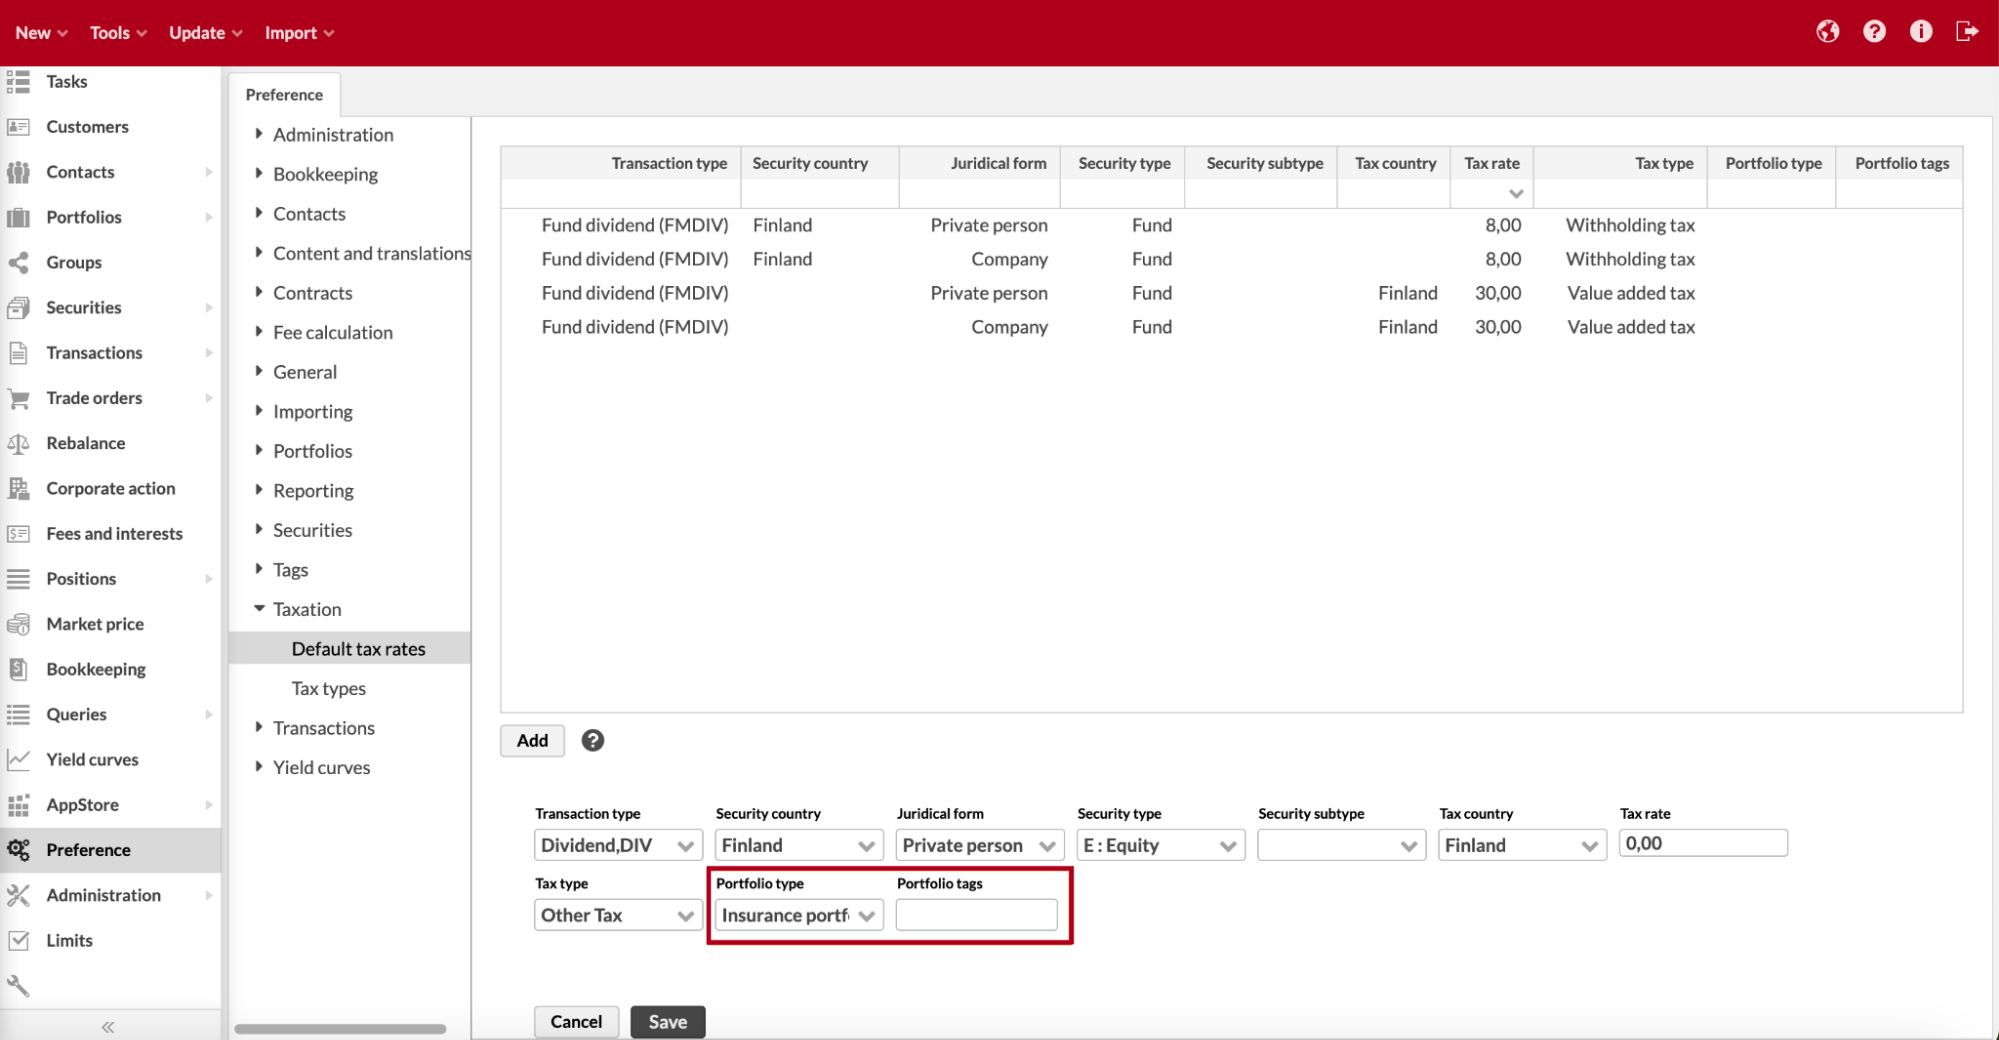Screen dimensions: 1999x1040
Task: Collapse the Taxation tree node
Action: tap(259, 608)
